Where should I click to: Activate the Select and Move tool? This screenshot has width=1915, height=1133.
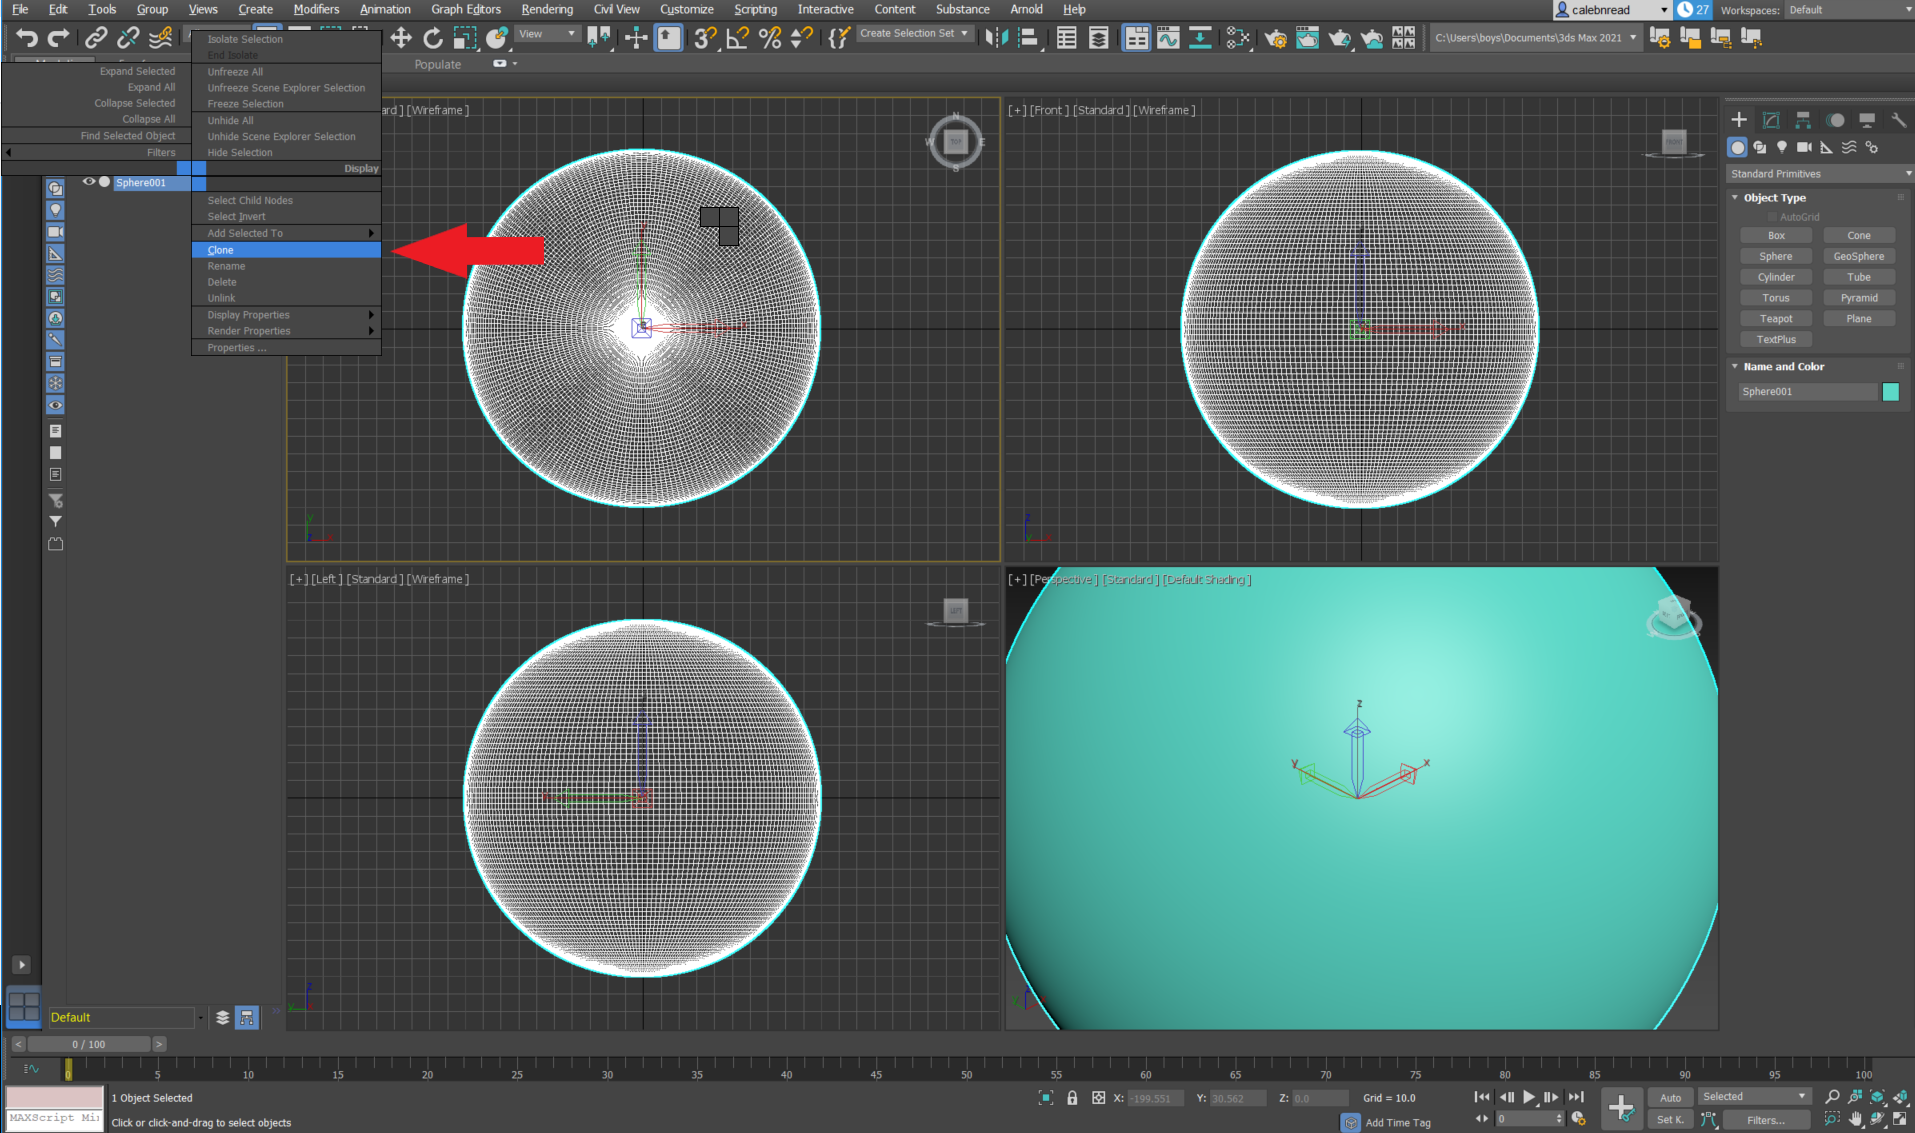[x=401, y=38]
